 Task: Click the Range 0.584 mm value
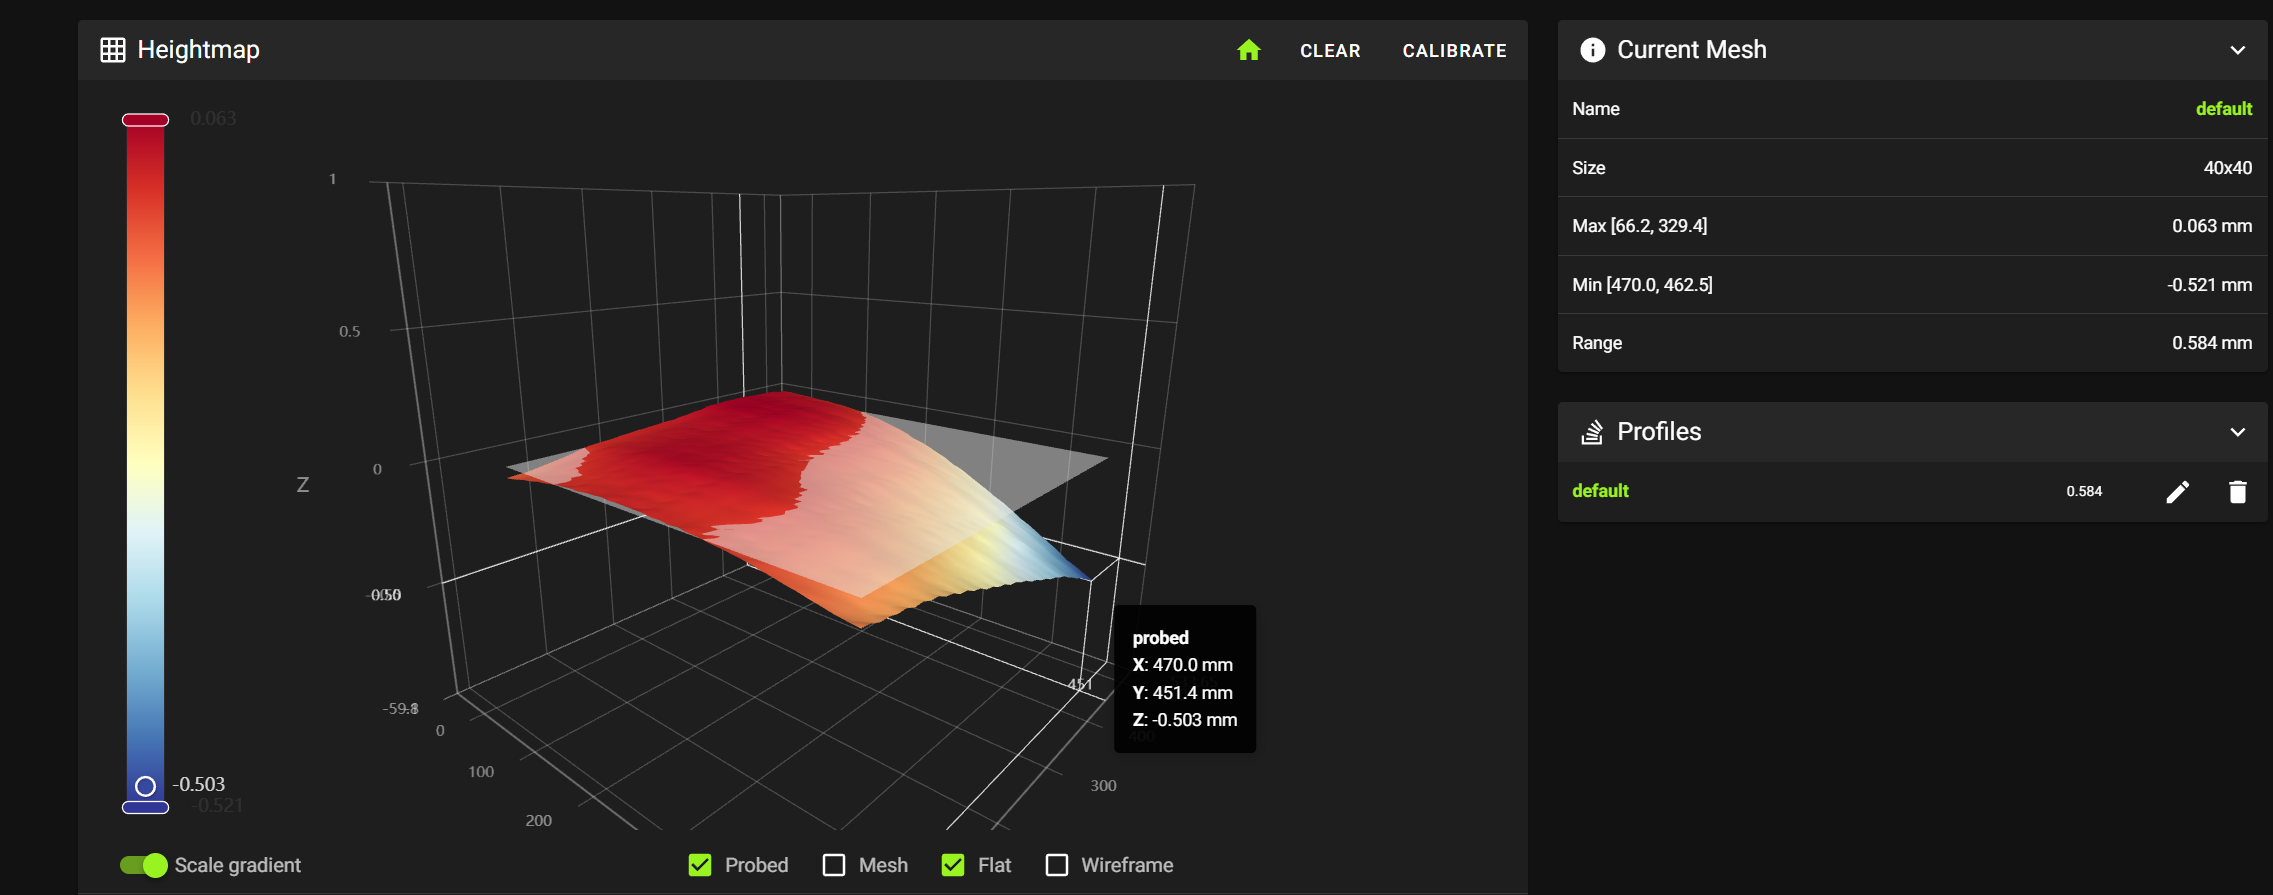click(2212, 343)
